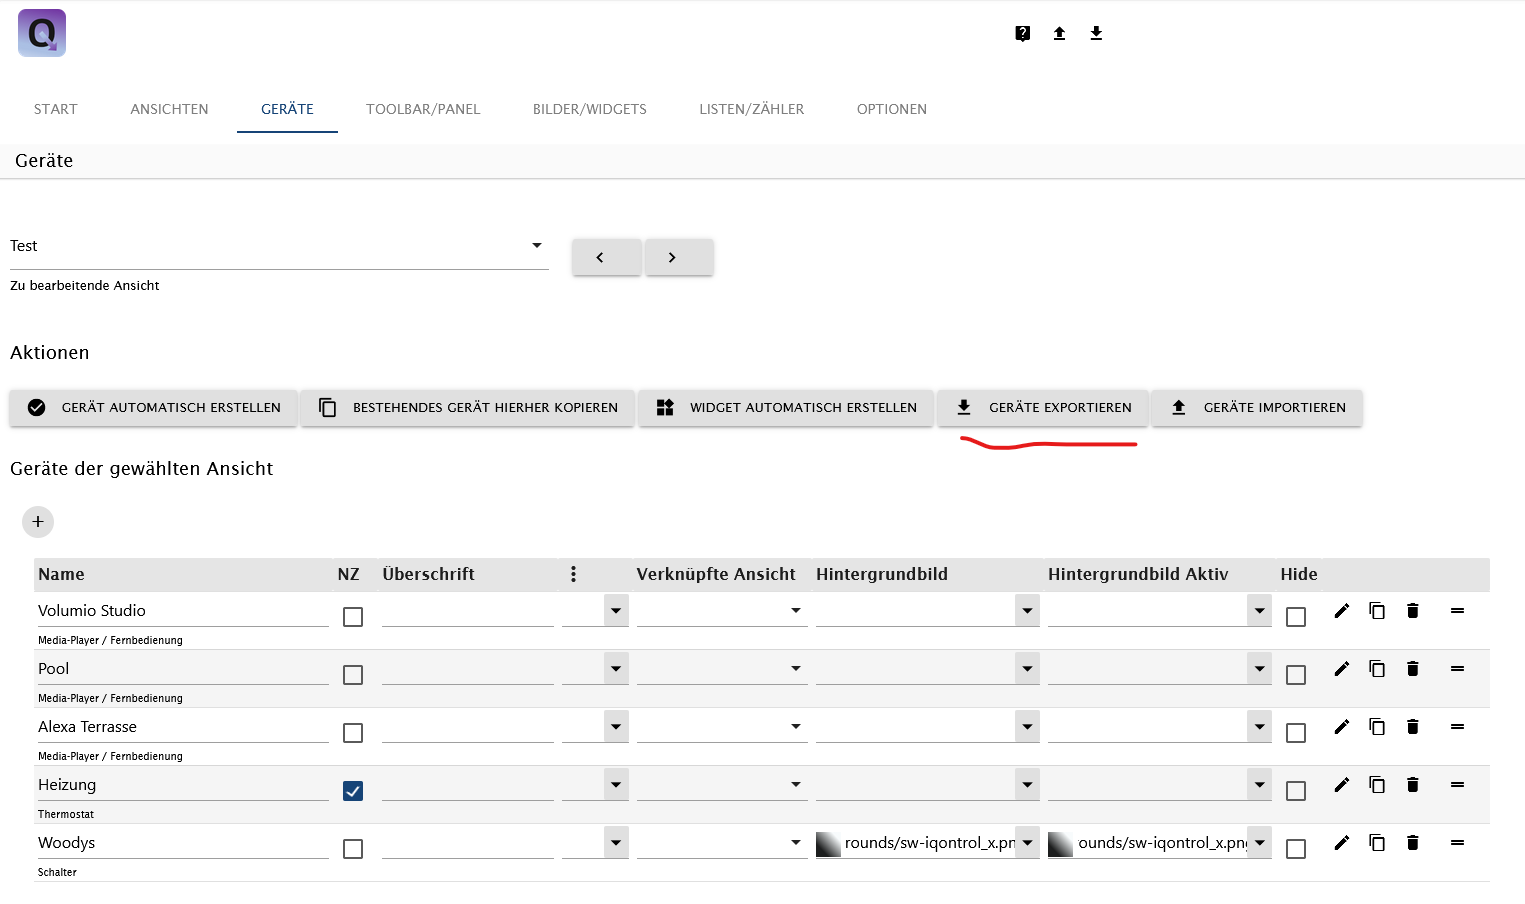This screenshot has height=904, width=1525.
Task: Open the Überschrift column options menu
Action: [x=573, y=574]
